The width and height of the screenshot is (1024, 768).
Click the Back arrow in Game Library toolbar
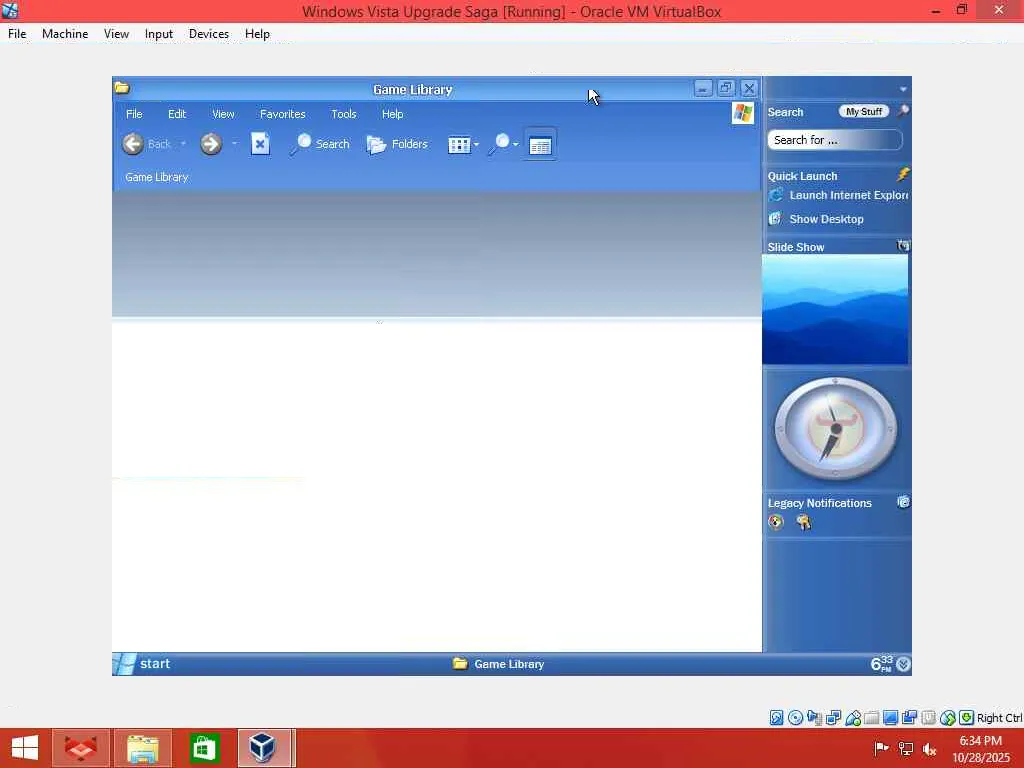pyautogui.click(x=133, y=144)
